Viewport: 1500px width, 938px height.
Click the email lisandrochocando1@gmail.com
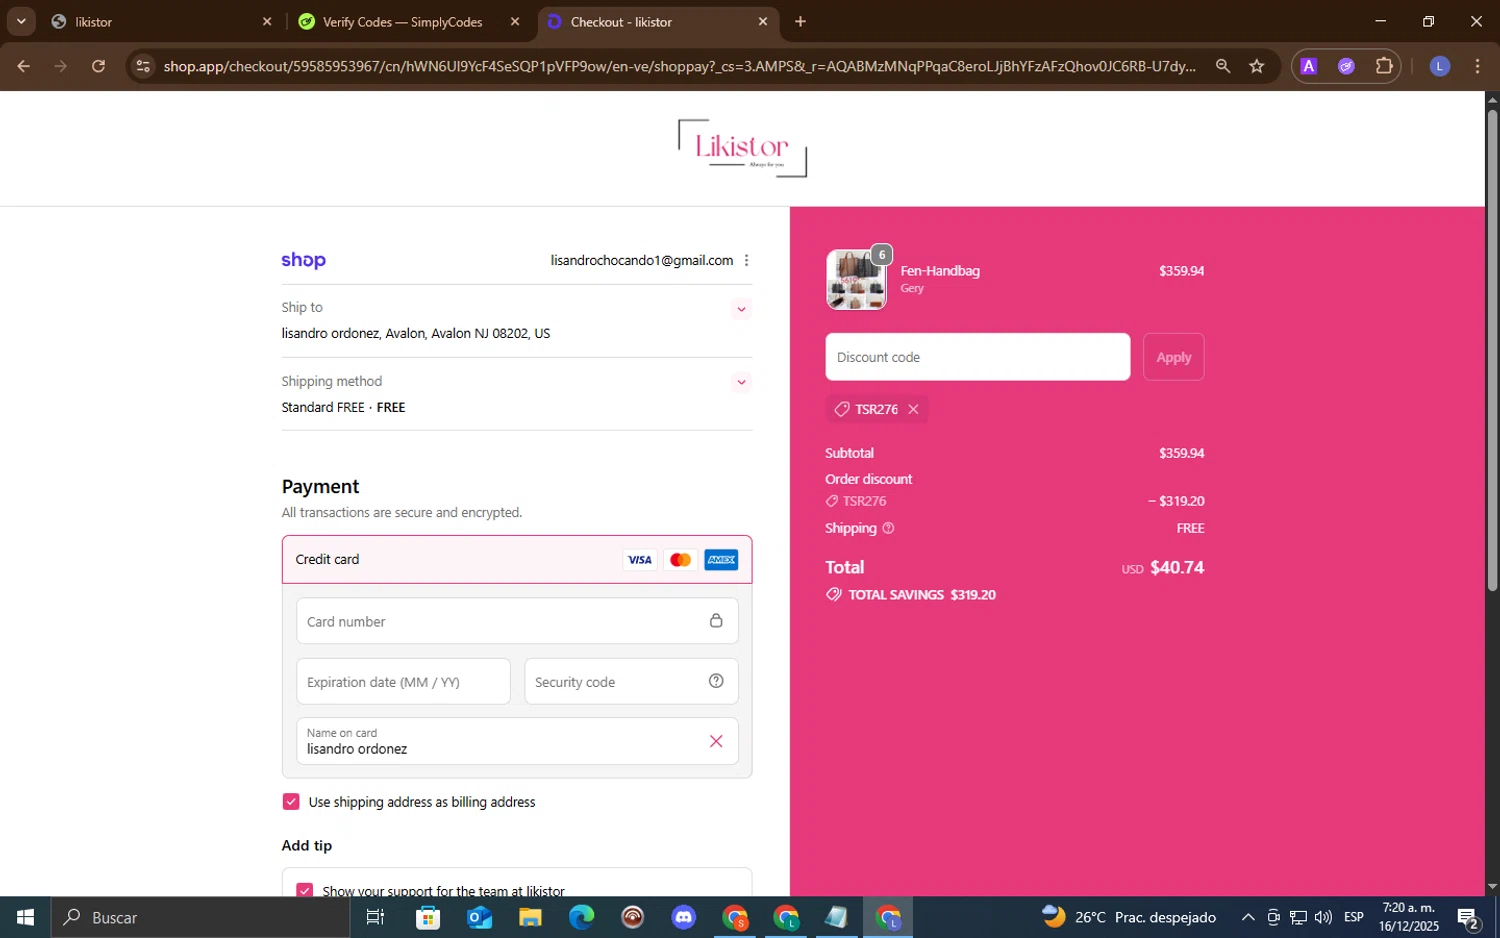(641, 260)
